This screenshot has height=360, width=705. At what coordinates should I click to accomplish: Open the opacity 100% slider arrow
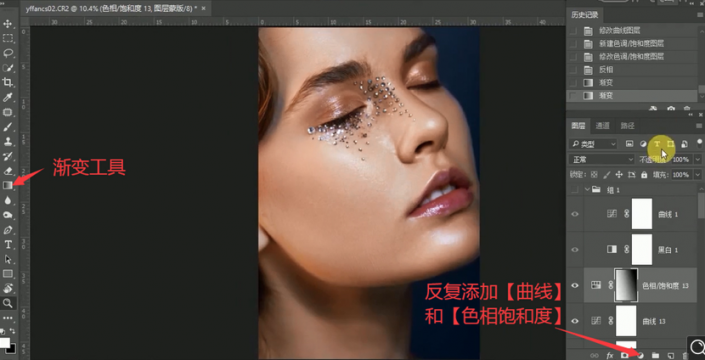[x=698, y=160]
